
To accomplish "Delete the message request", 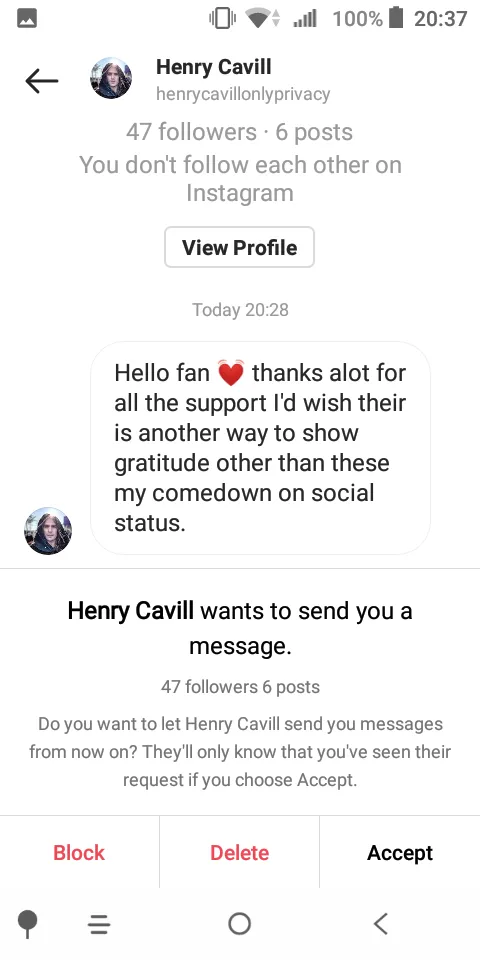I will point(239,852).
